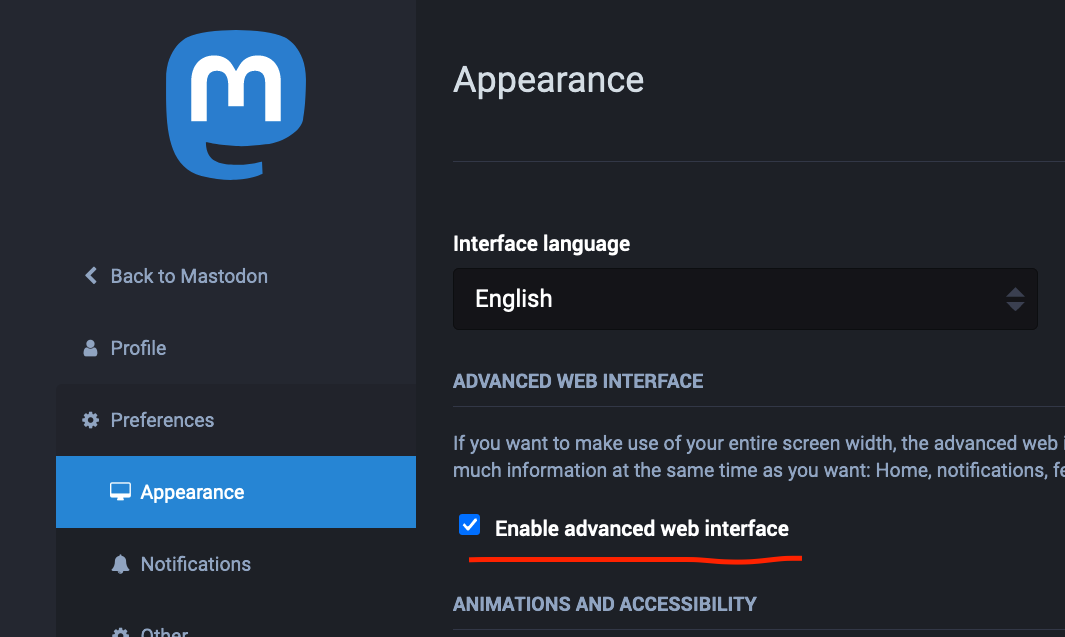Image resolution: width=1065 pixels, height=637 pixels.
Task: Select the highlighted Appearance menu label
Action: [192, 492]
